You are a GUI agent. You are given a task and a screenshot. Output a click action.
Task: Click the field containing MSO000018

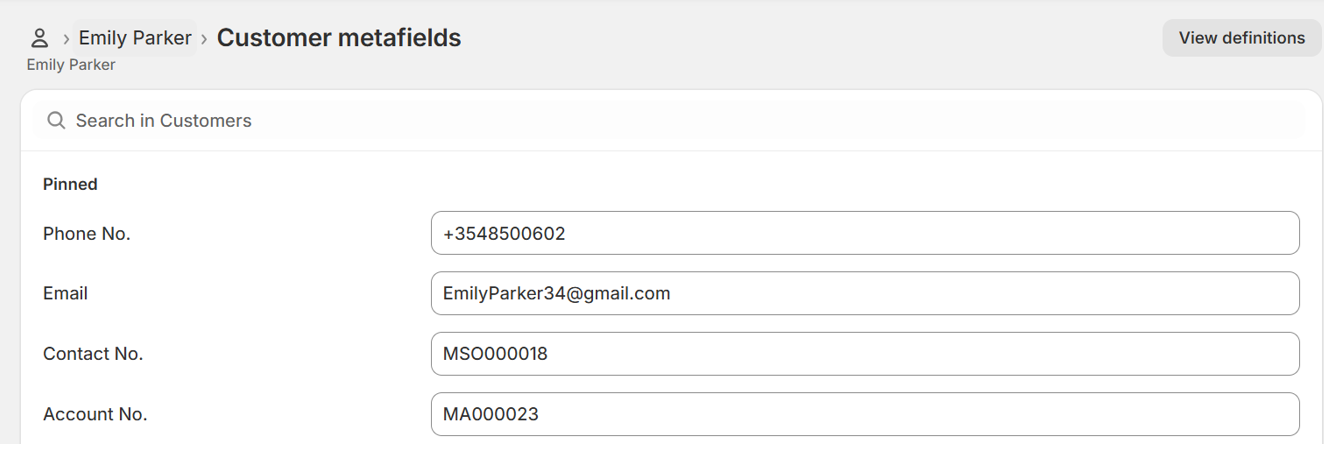865,354
